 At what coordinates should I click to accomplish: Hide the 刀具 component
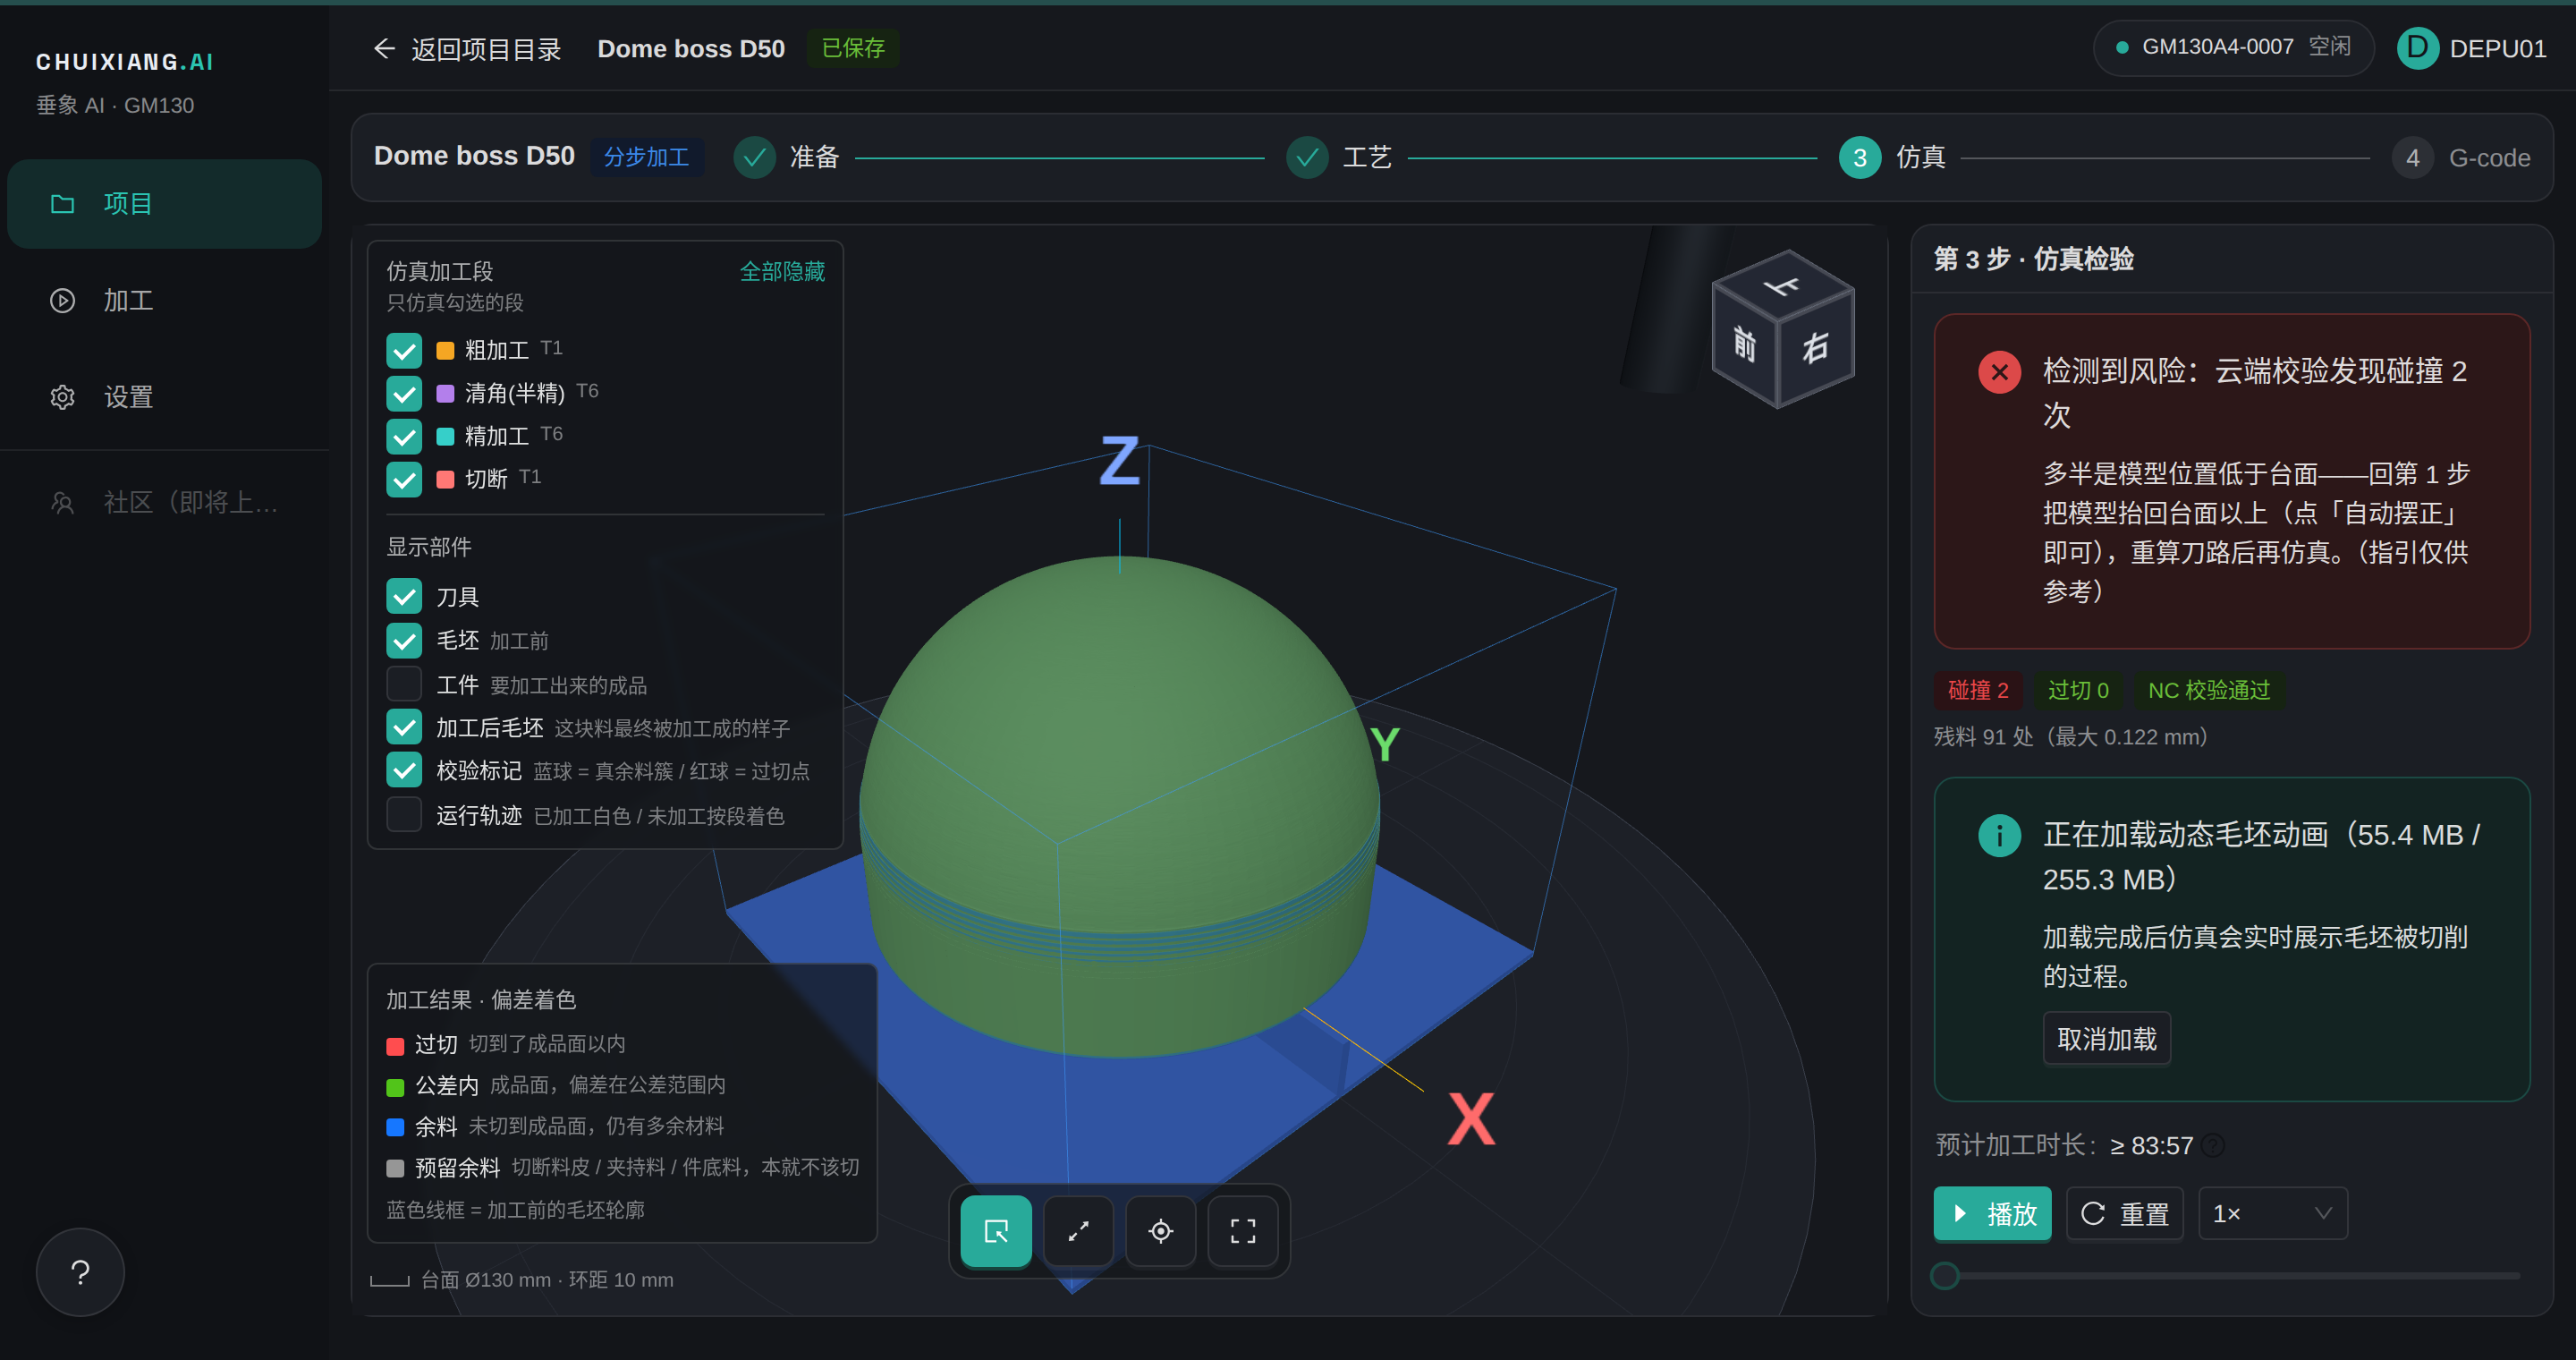pyautogui.click(x=404, y=597)
